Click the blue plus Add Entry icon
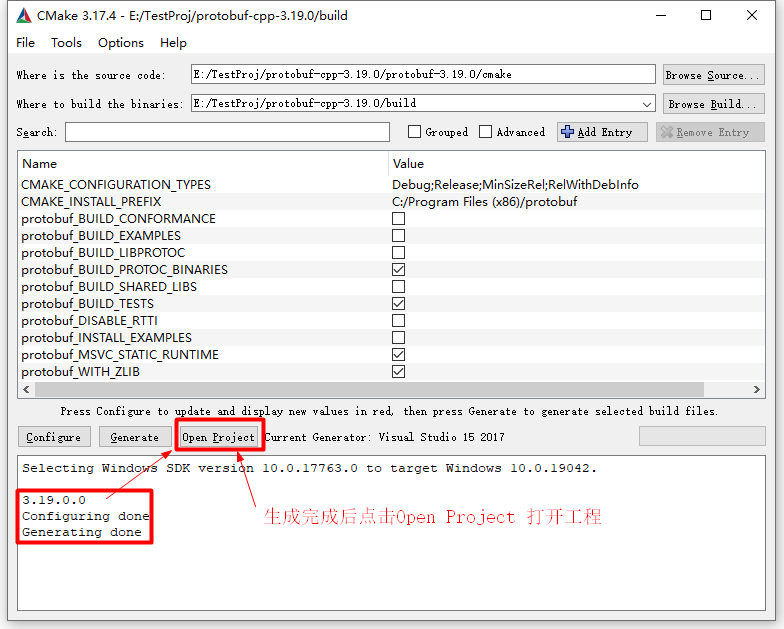 (567, 132)
